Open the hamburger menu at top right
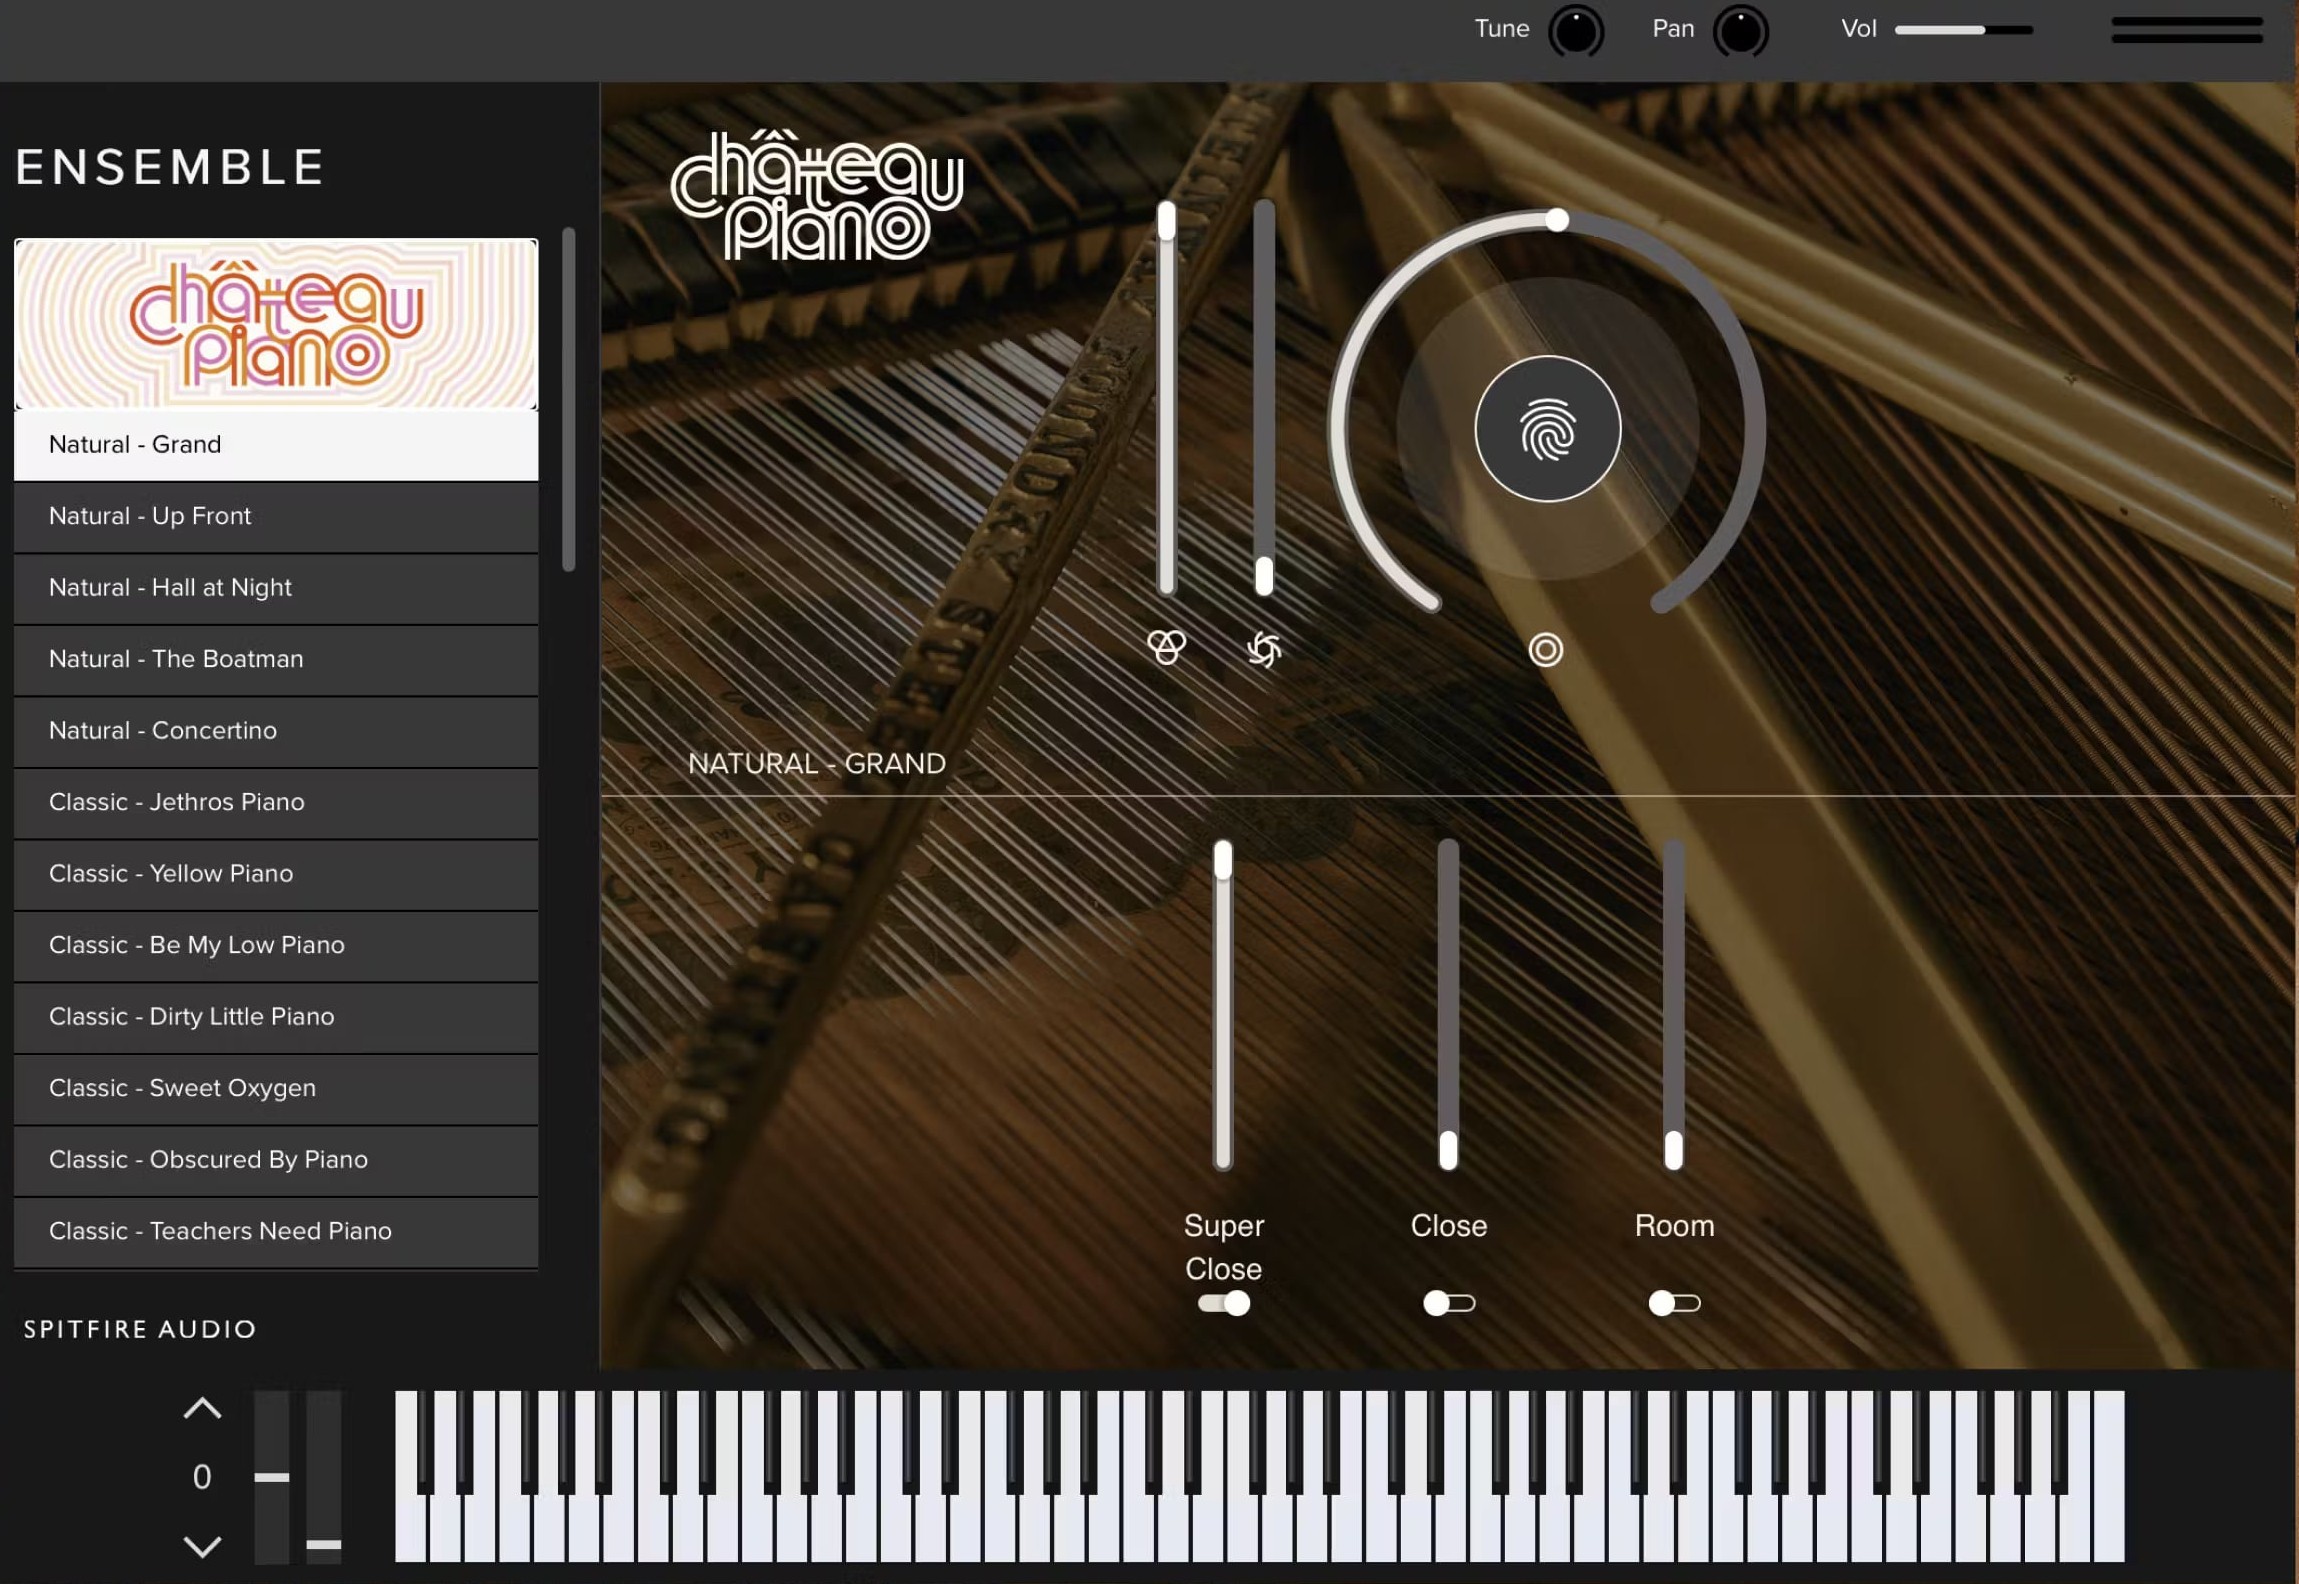Viewport: 2299px width, 1584px height. [2186, 30]
